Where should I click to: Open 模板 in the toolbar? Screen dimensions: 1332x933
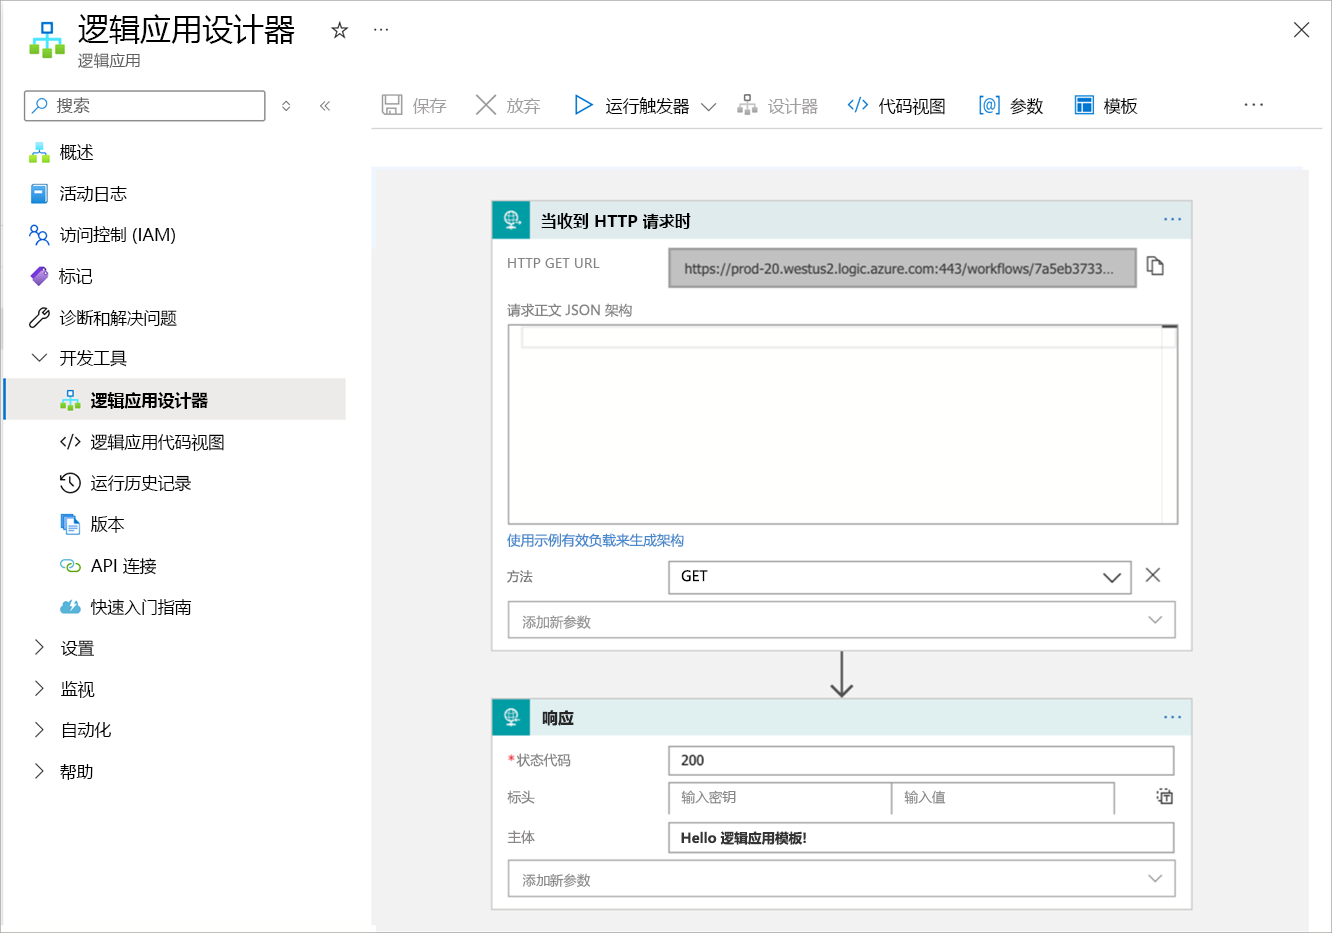pos(1106,105)
